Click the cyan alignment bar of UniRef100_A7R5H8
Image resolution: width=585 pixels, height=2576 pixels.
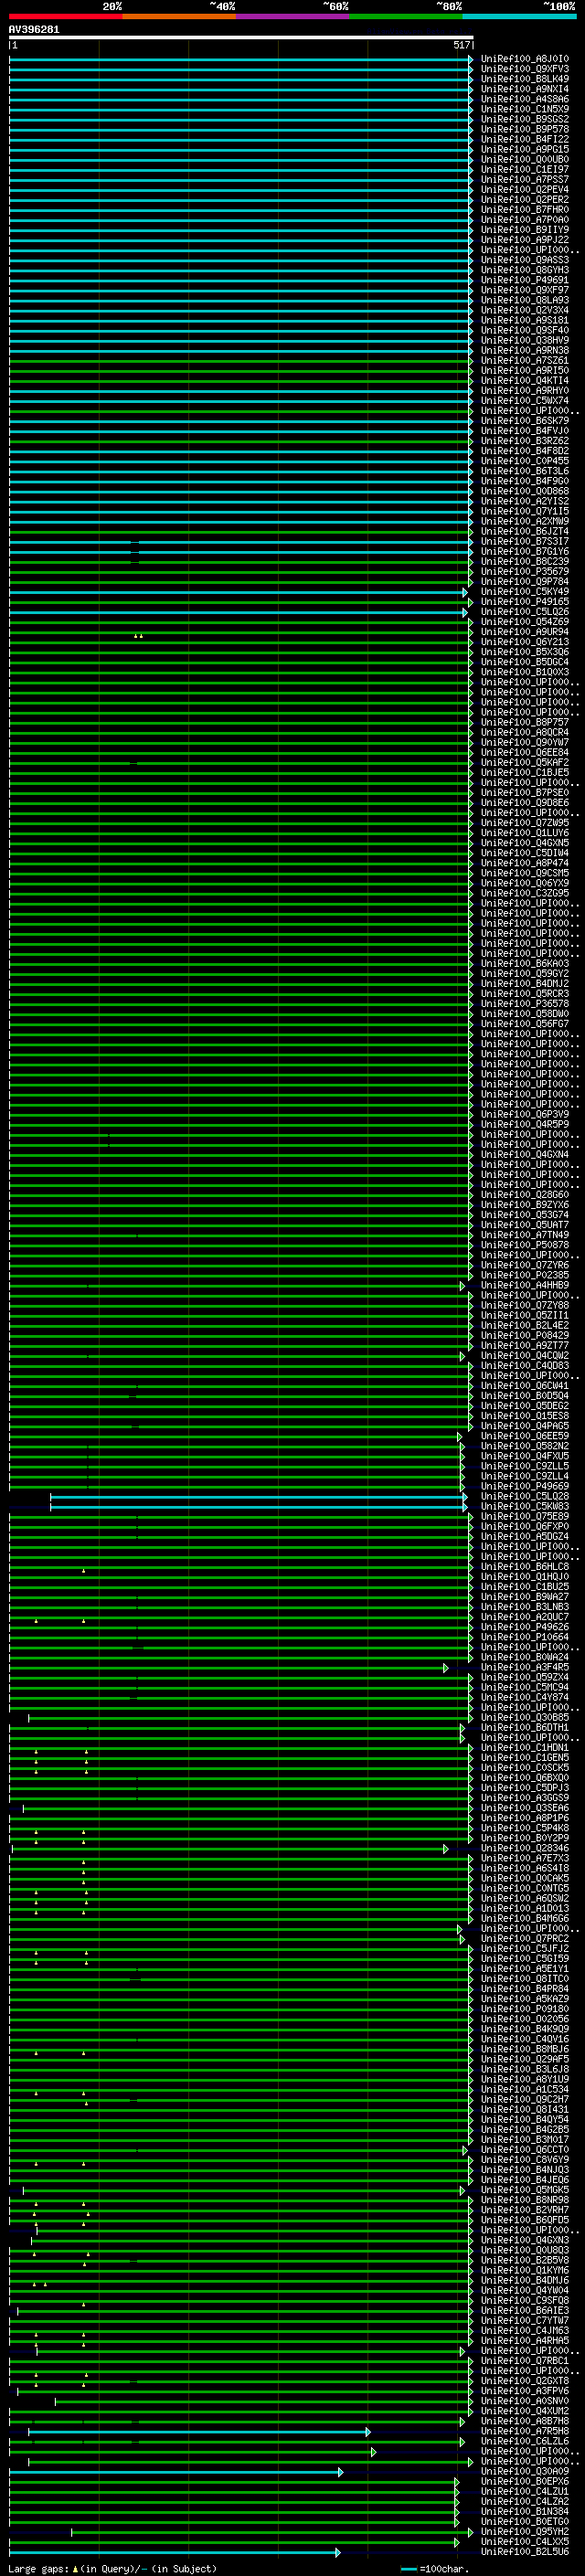[x=199, y=2431]
